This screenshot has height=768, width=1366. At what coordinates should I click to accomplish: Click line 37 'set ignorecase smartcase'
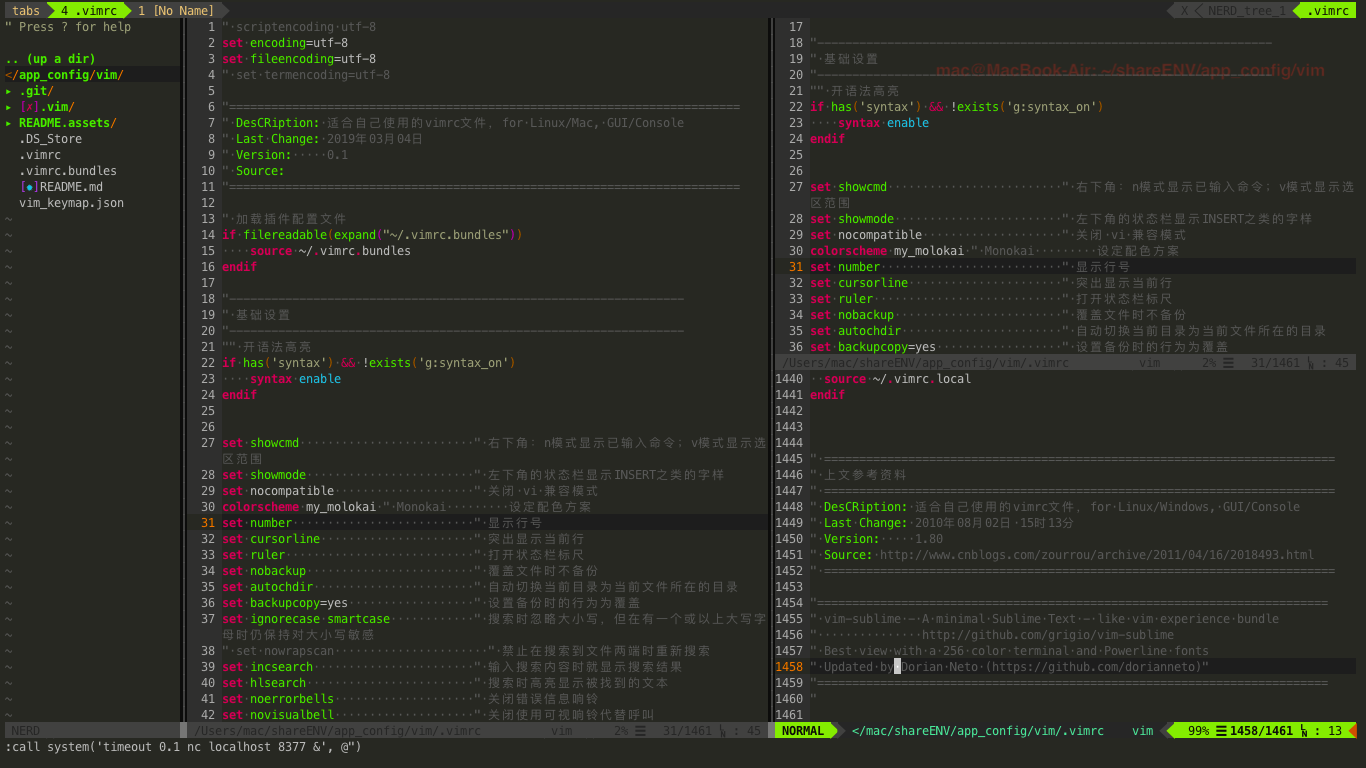pyautogui.click(x=306, y=619)
